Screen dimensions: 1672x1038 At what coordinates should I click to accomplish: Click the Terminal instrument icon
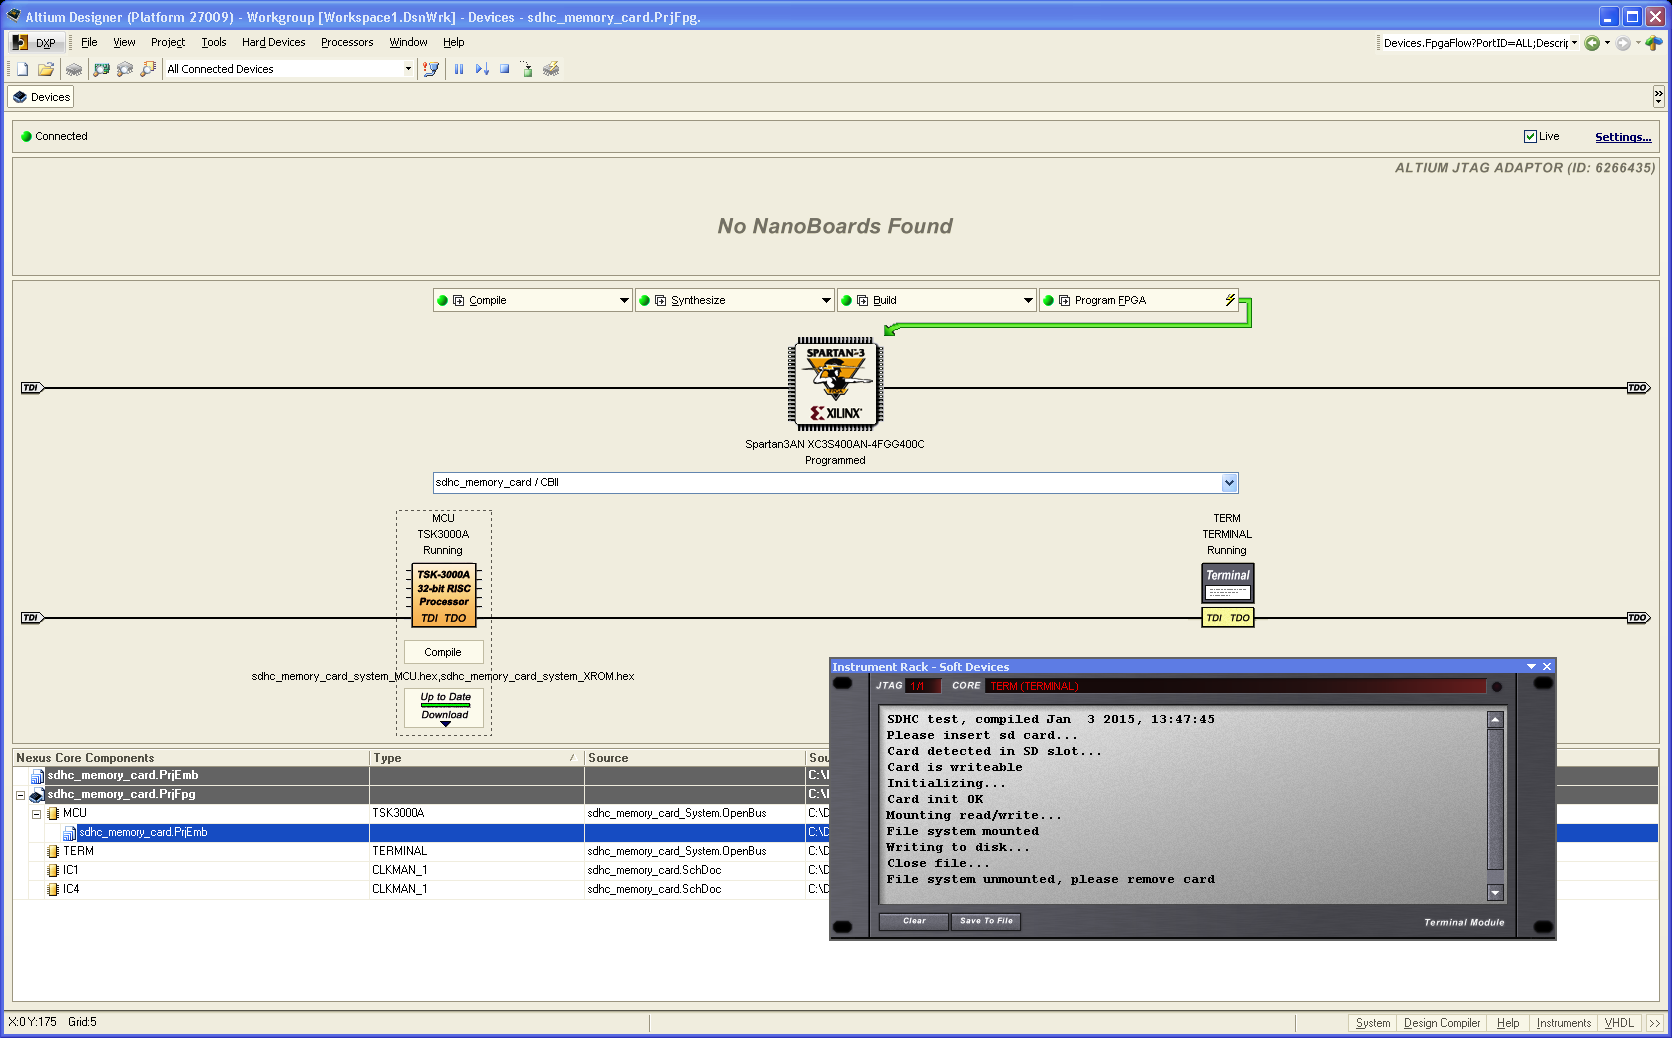1228,583
